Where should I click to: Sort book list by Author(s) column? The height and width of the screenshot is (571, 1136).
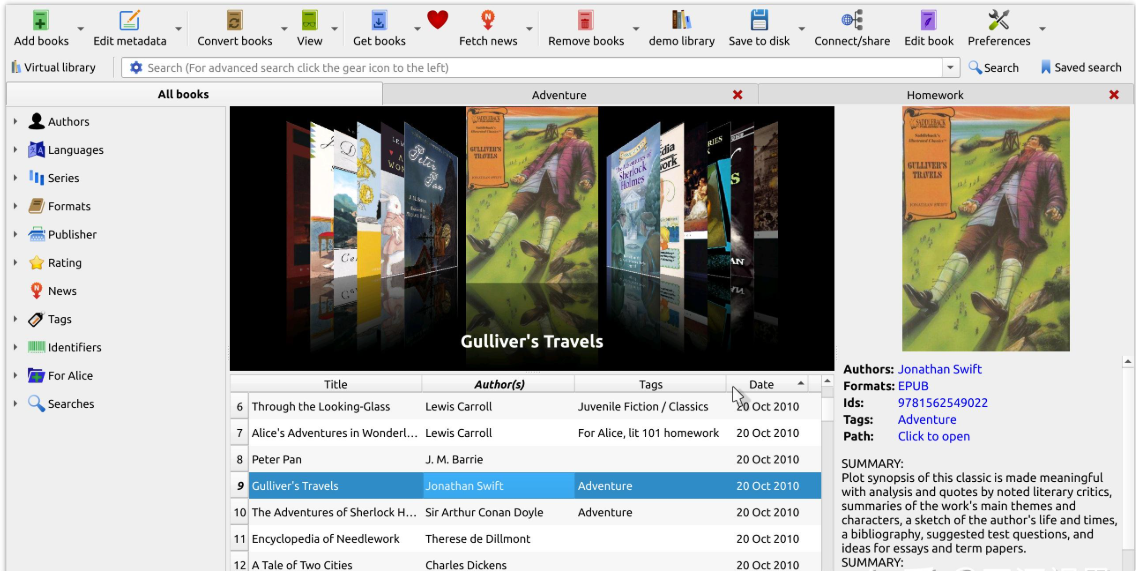coord(498,384)
